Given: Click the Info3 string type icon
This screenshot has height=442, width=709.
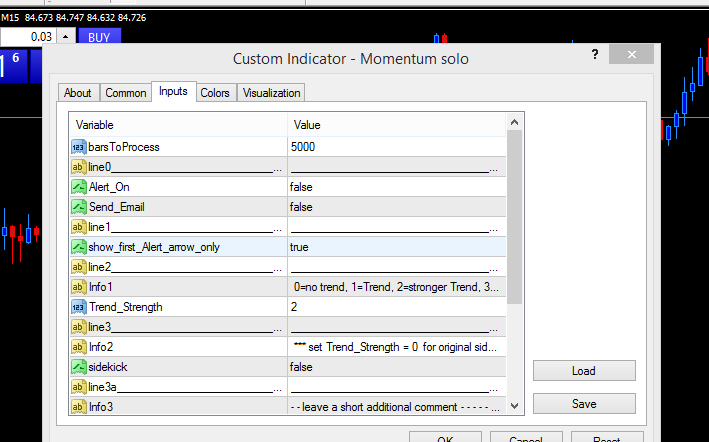Looking at the screenshot, I should pos(78,407).
